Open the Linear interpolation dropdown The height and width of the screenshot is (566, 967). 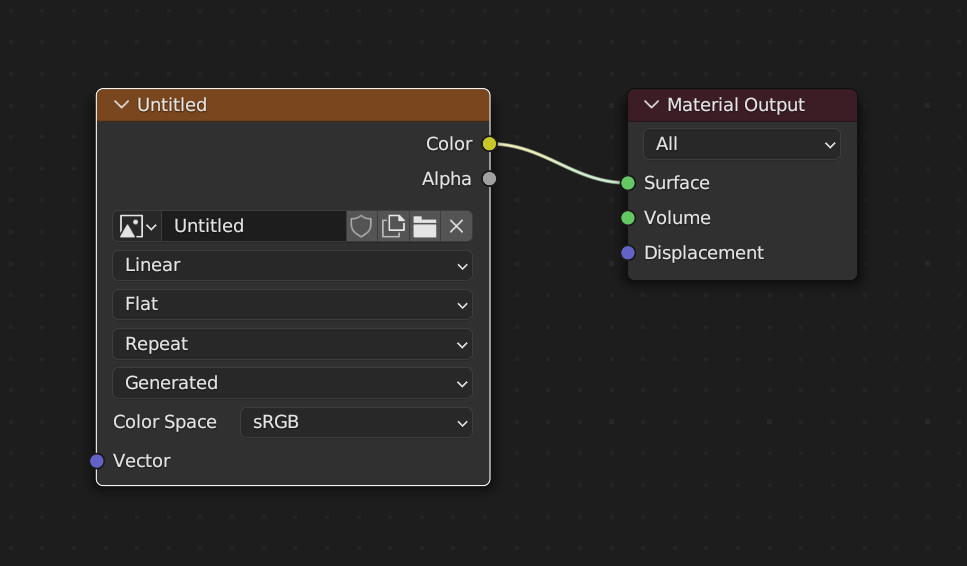tap(292, 265)
